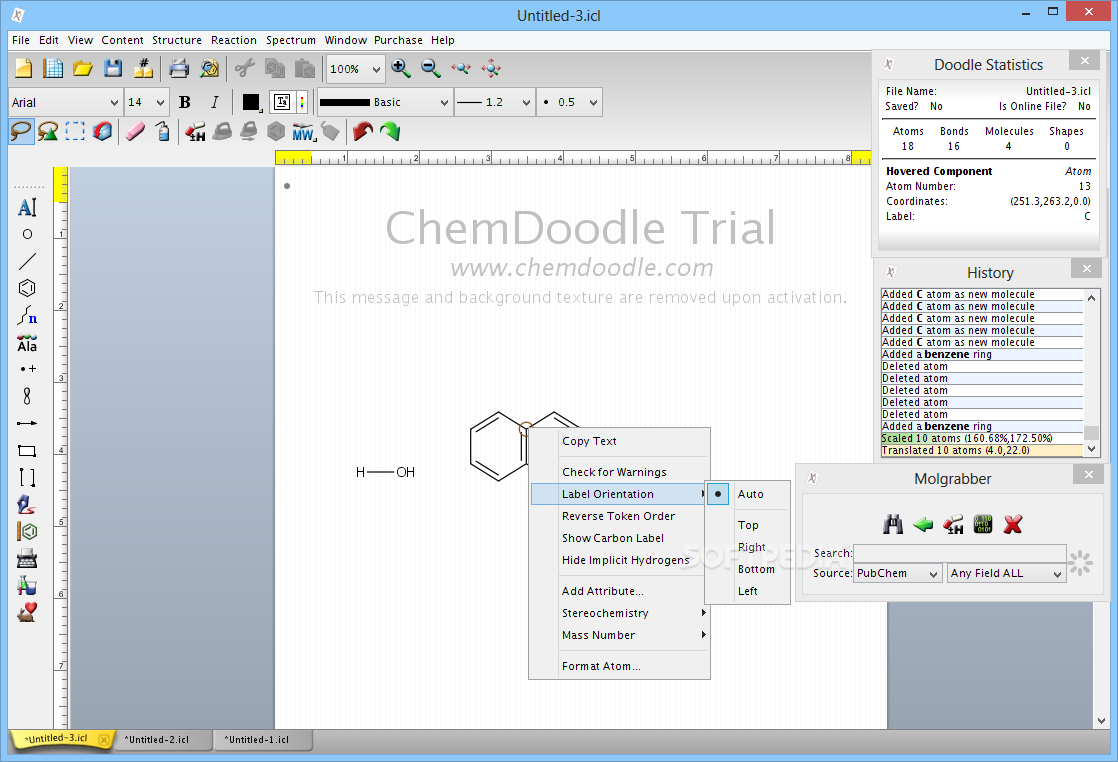Click the red X in Molgrabber

[x=1012, y=525]
